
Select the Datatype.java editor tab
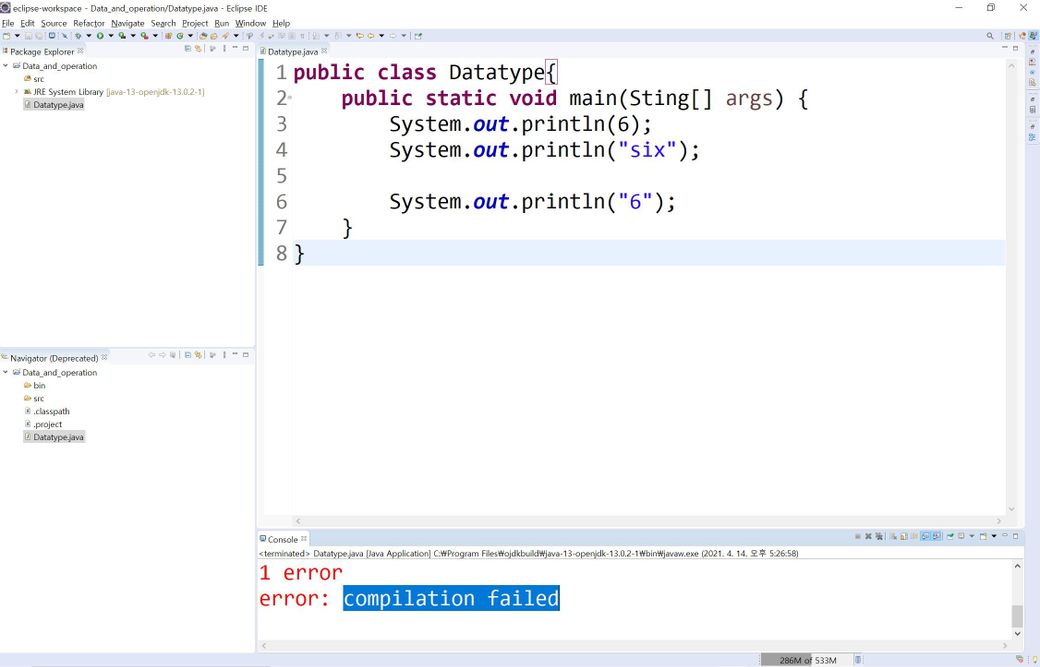(292, 51)
